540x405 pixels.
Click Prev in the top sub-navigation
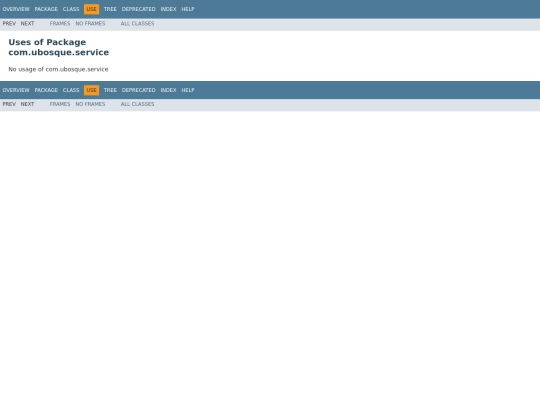(9, 23)
